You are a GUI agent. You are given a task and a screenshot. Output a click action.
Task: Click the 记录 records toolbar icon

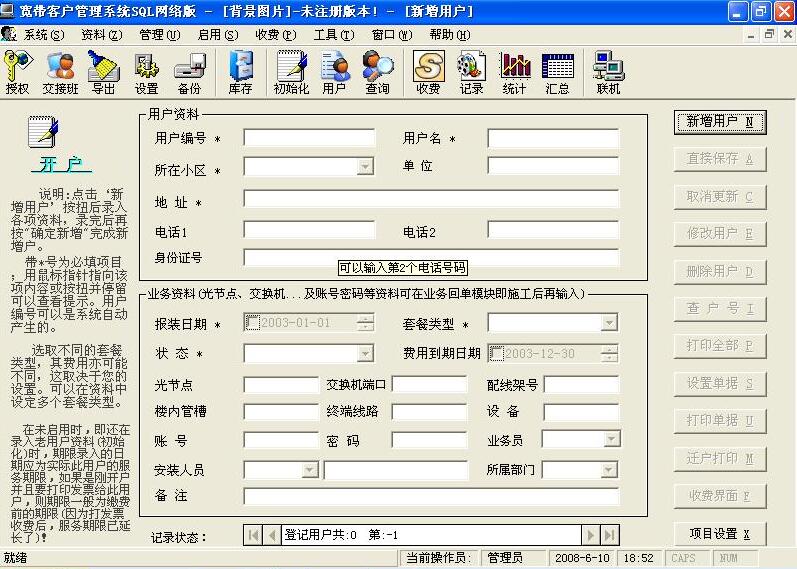coord(471,72)
